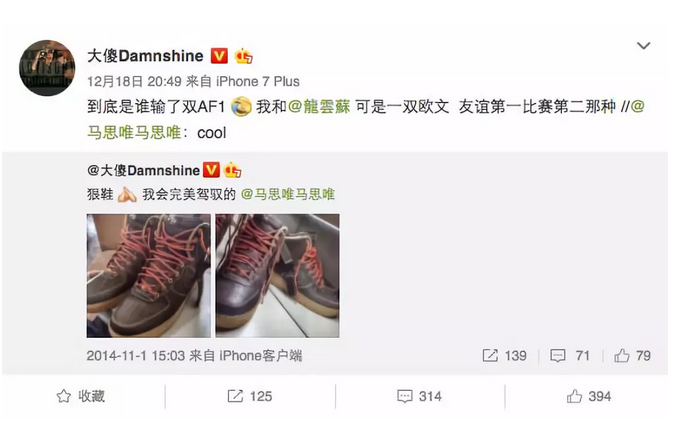Open the @龍雲蘇 mention link
The width and height of the screenshot is (679, 434).
[319, 107]
